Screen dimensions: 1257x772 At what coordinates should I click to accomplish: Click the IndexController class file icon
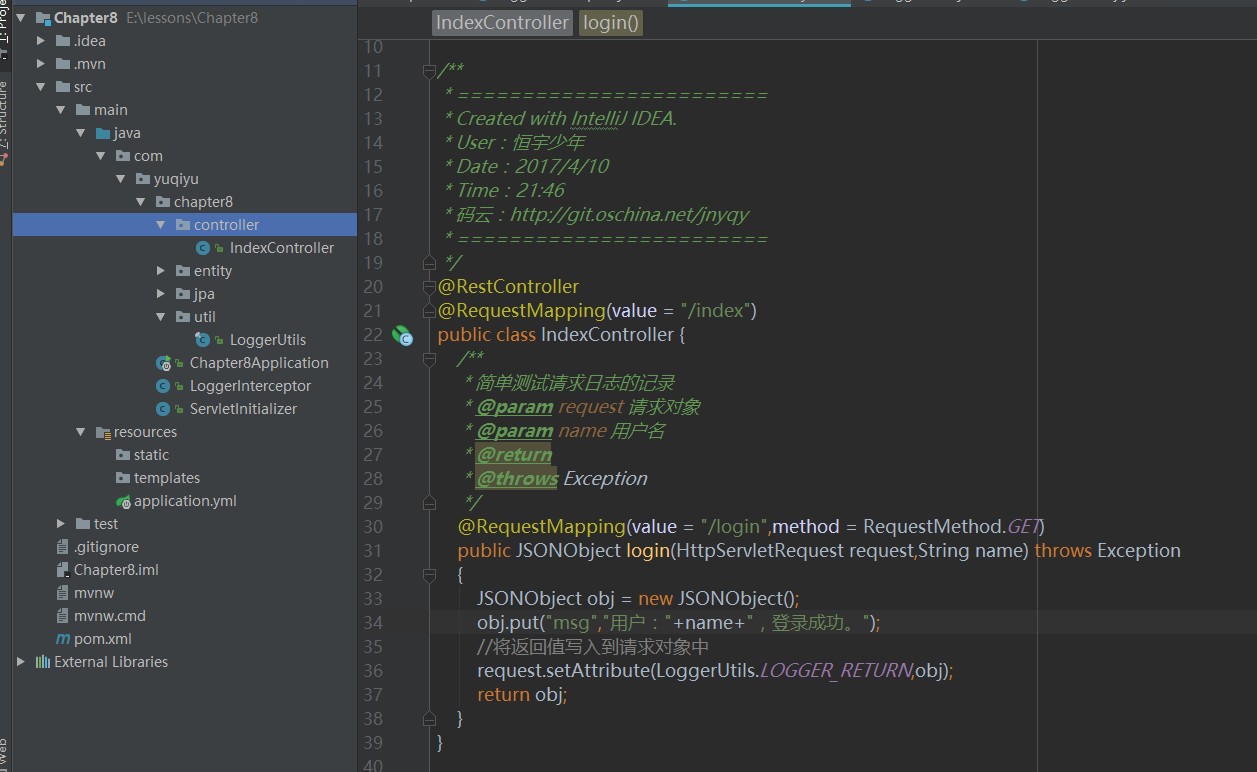(203, 248)
